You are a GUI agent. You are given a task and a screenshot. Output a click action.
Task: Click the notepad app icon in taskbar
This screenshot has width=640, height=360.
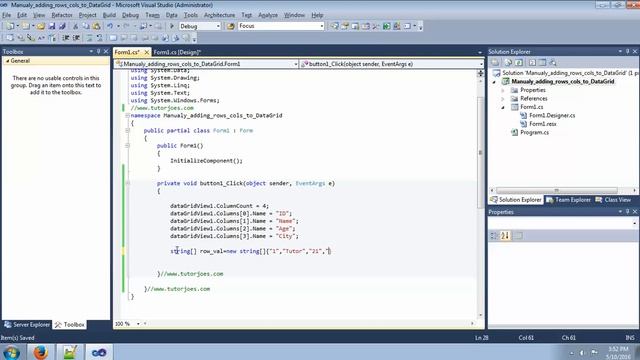tap(70, 352)
